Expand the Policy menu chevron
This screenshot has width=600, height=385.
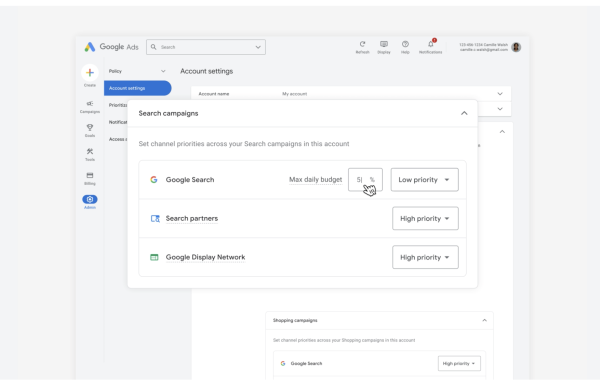point(163,71)
